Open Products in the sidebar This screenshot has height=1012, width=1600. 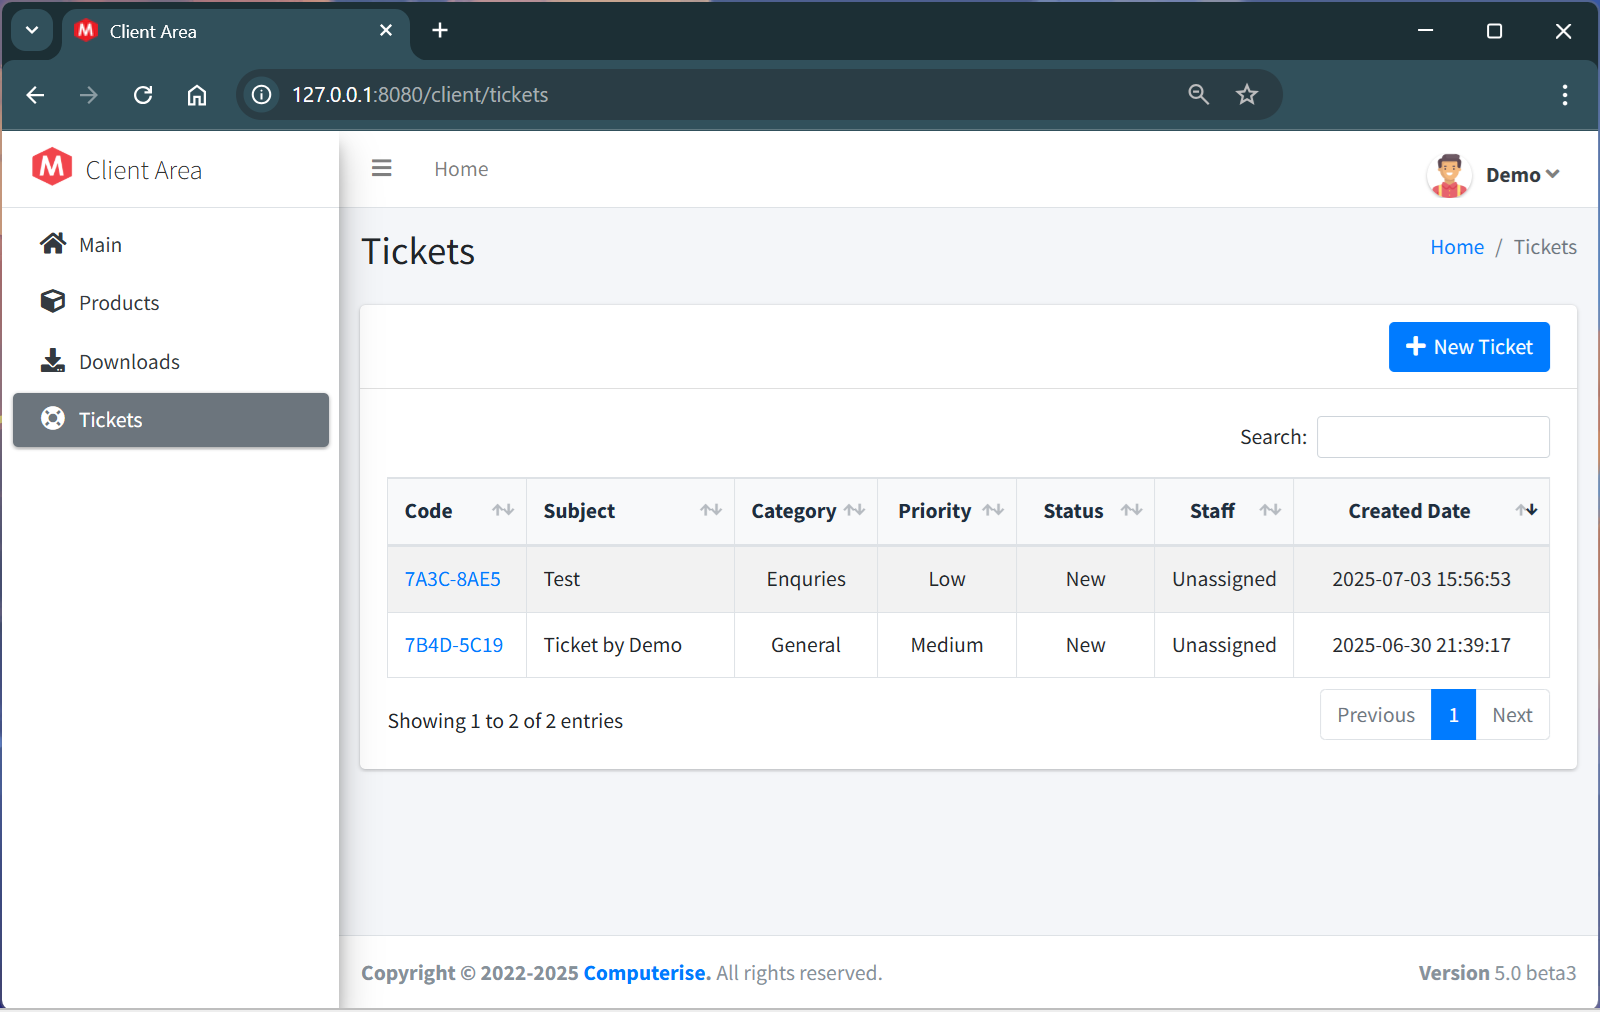point(119,303)
